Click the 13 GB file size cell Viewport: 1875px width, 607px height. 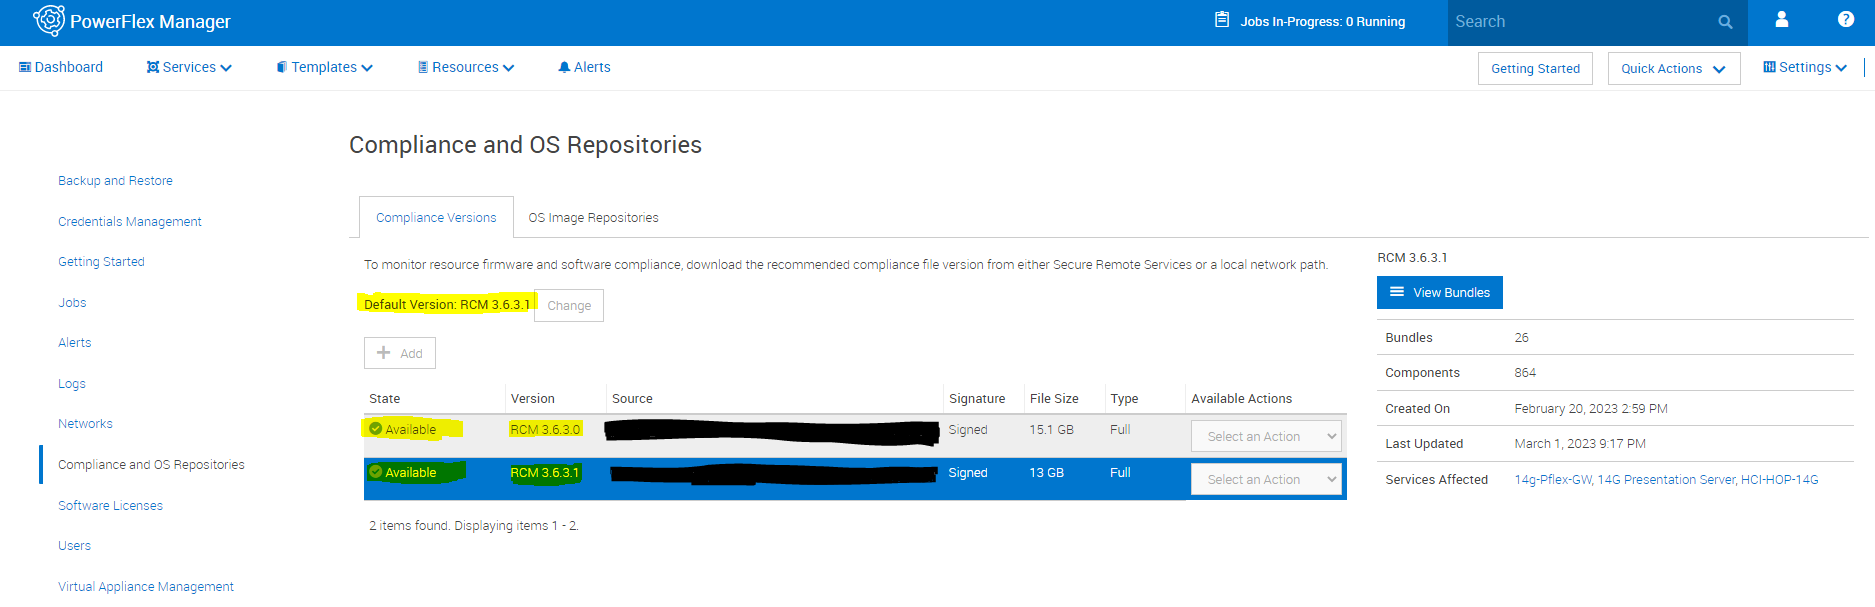click(x=1047, y=473)
